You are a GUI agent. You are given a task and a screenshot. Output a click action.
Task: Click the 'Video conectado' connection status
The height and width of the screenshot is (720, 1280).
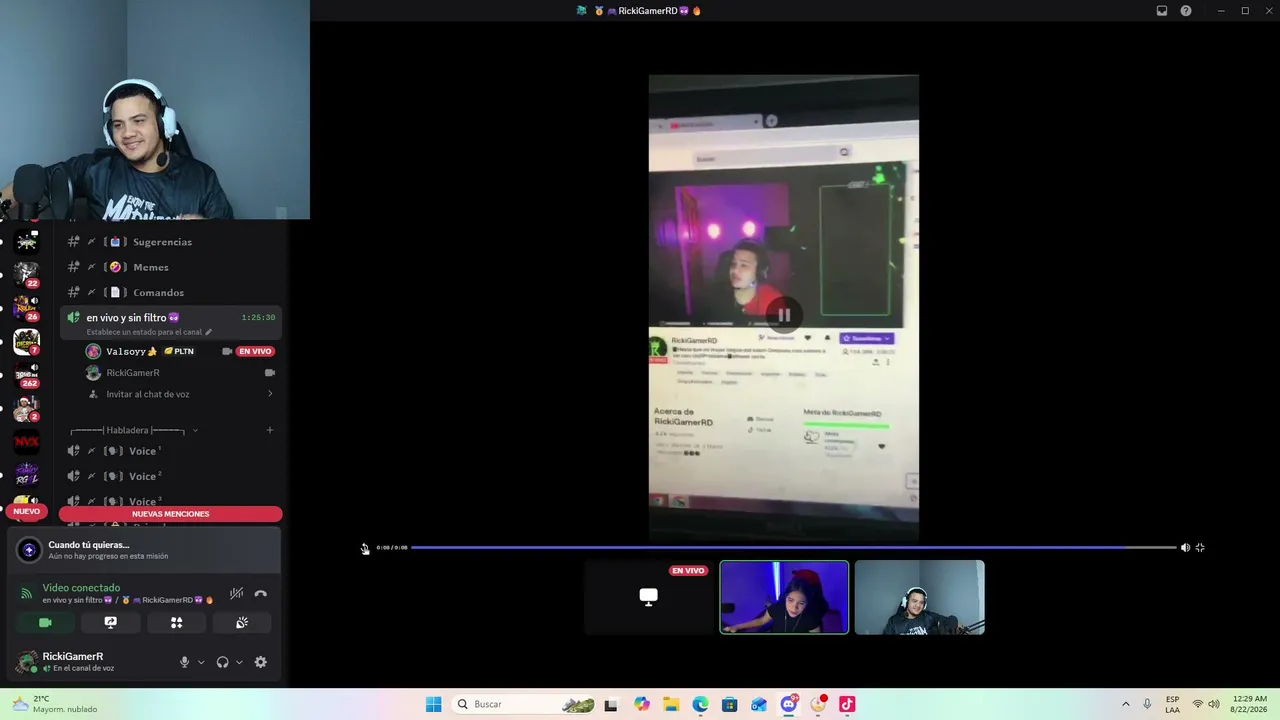tap(81, 588)
